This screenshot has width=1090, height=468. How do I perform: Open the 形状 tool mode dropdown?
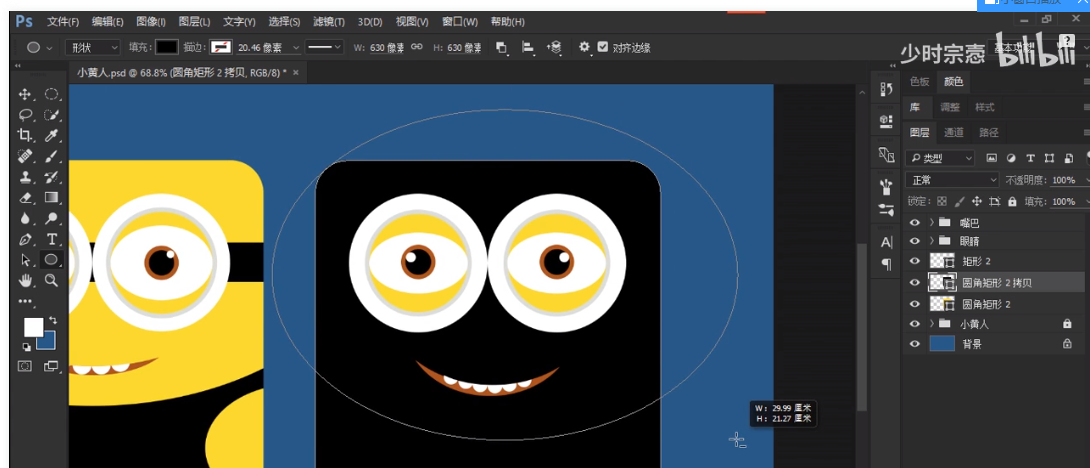coord(92,47)
